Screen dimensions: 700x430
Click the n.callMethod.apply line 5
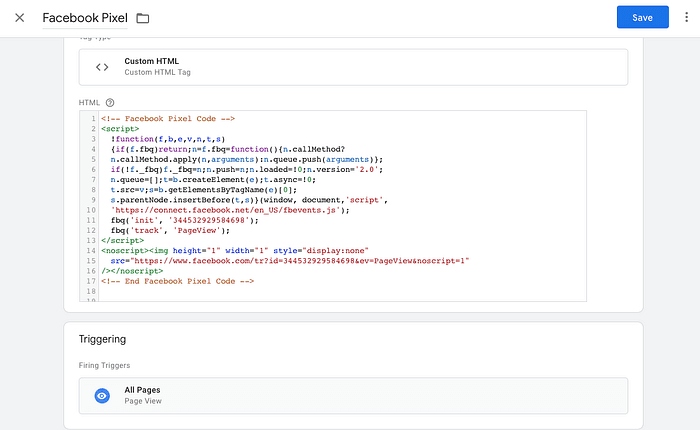247,159
